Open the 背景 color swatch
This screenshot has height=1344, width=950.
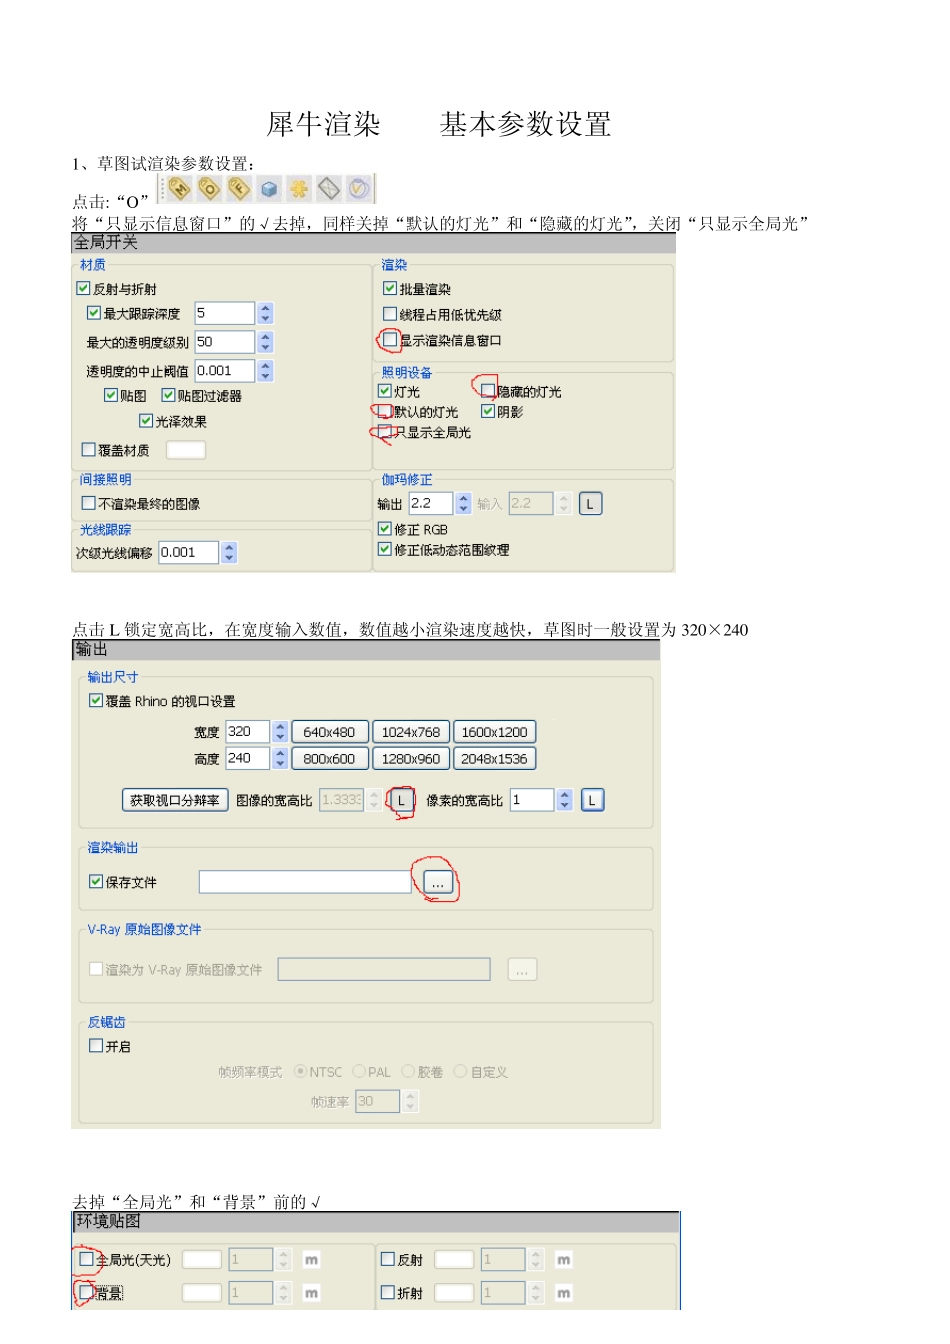coord(202,1292)
